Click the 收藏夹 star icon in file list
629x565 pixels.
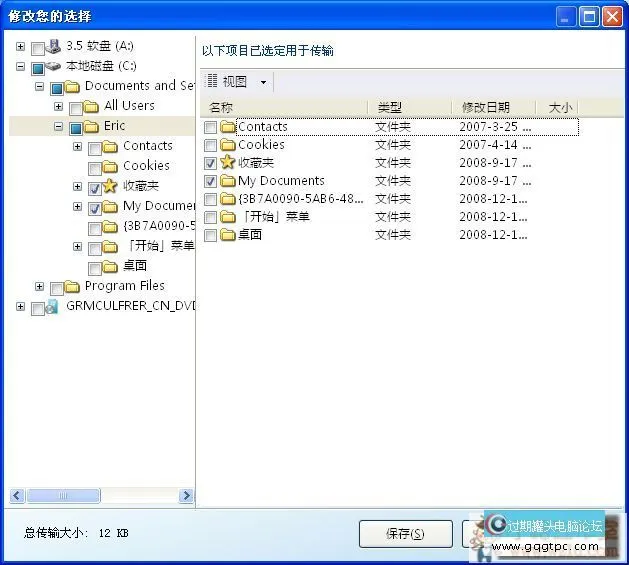[228, 162]
